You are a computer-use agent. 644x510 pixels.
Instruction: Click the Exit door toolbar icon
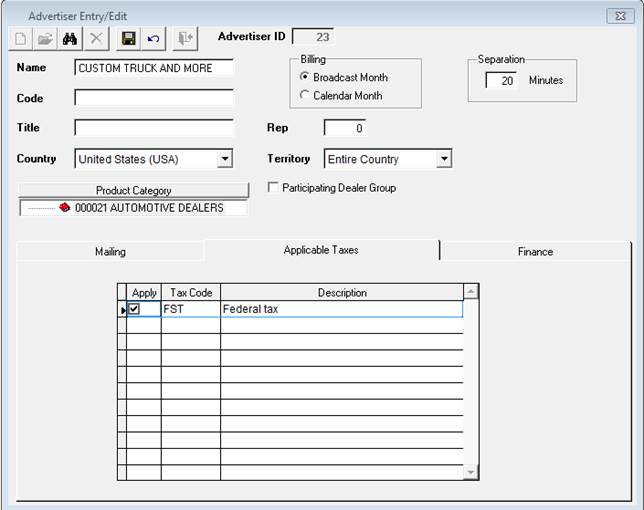click(x=186, y=38)
